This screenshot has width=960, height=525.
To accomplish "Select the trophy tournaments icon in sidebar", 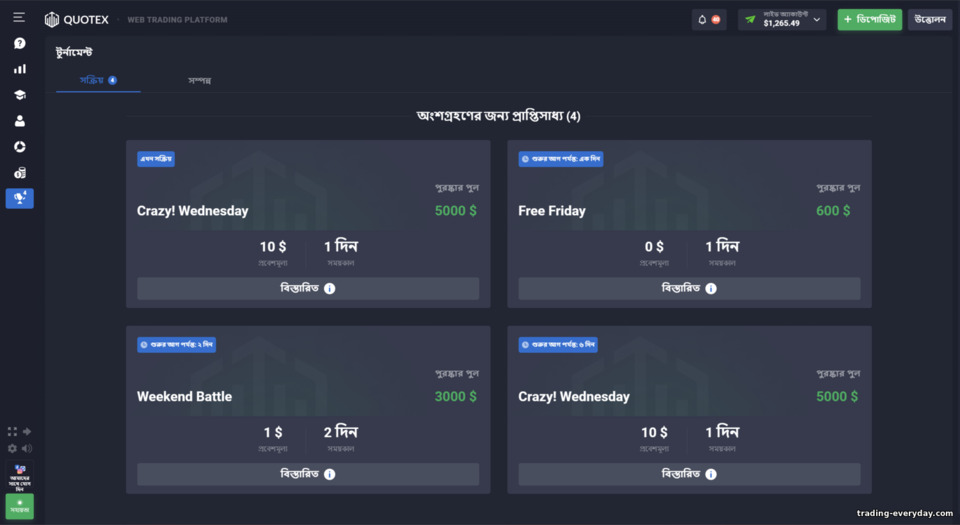I will [x=20, y=198].
